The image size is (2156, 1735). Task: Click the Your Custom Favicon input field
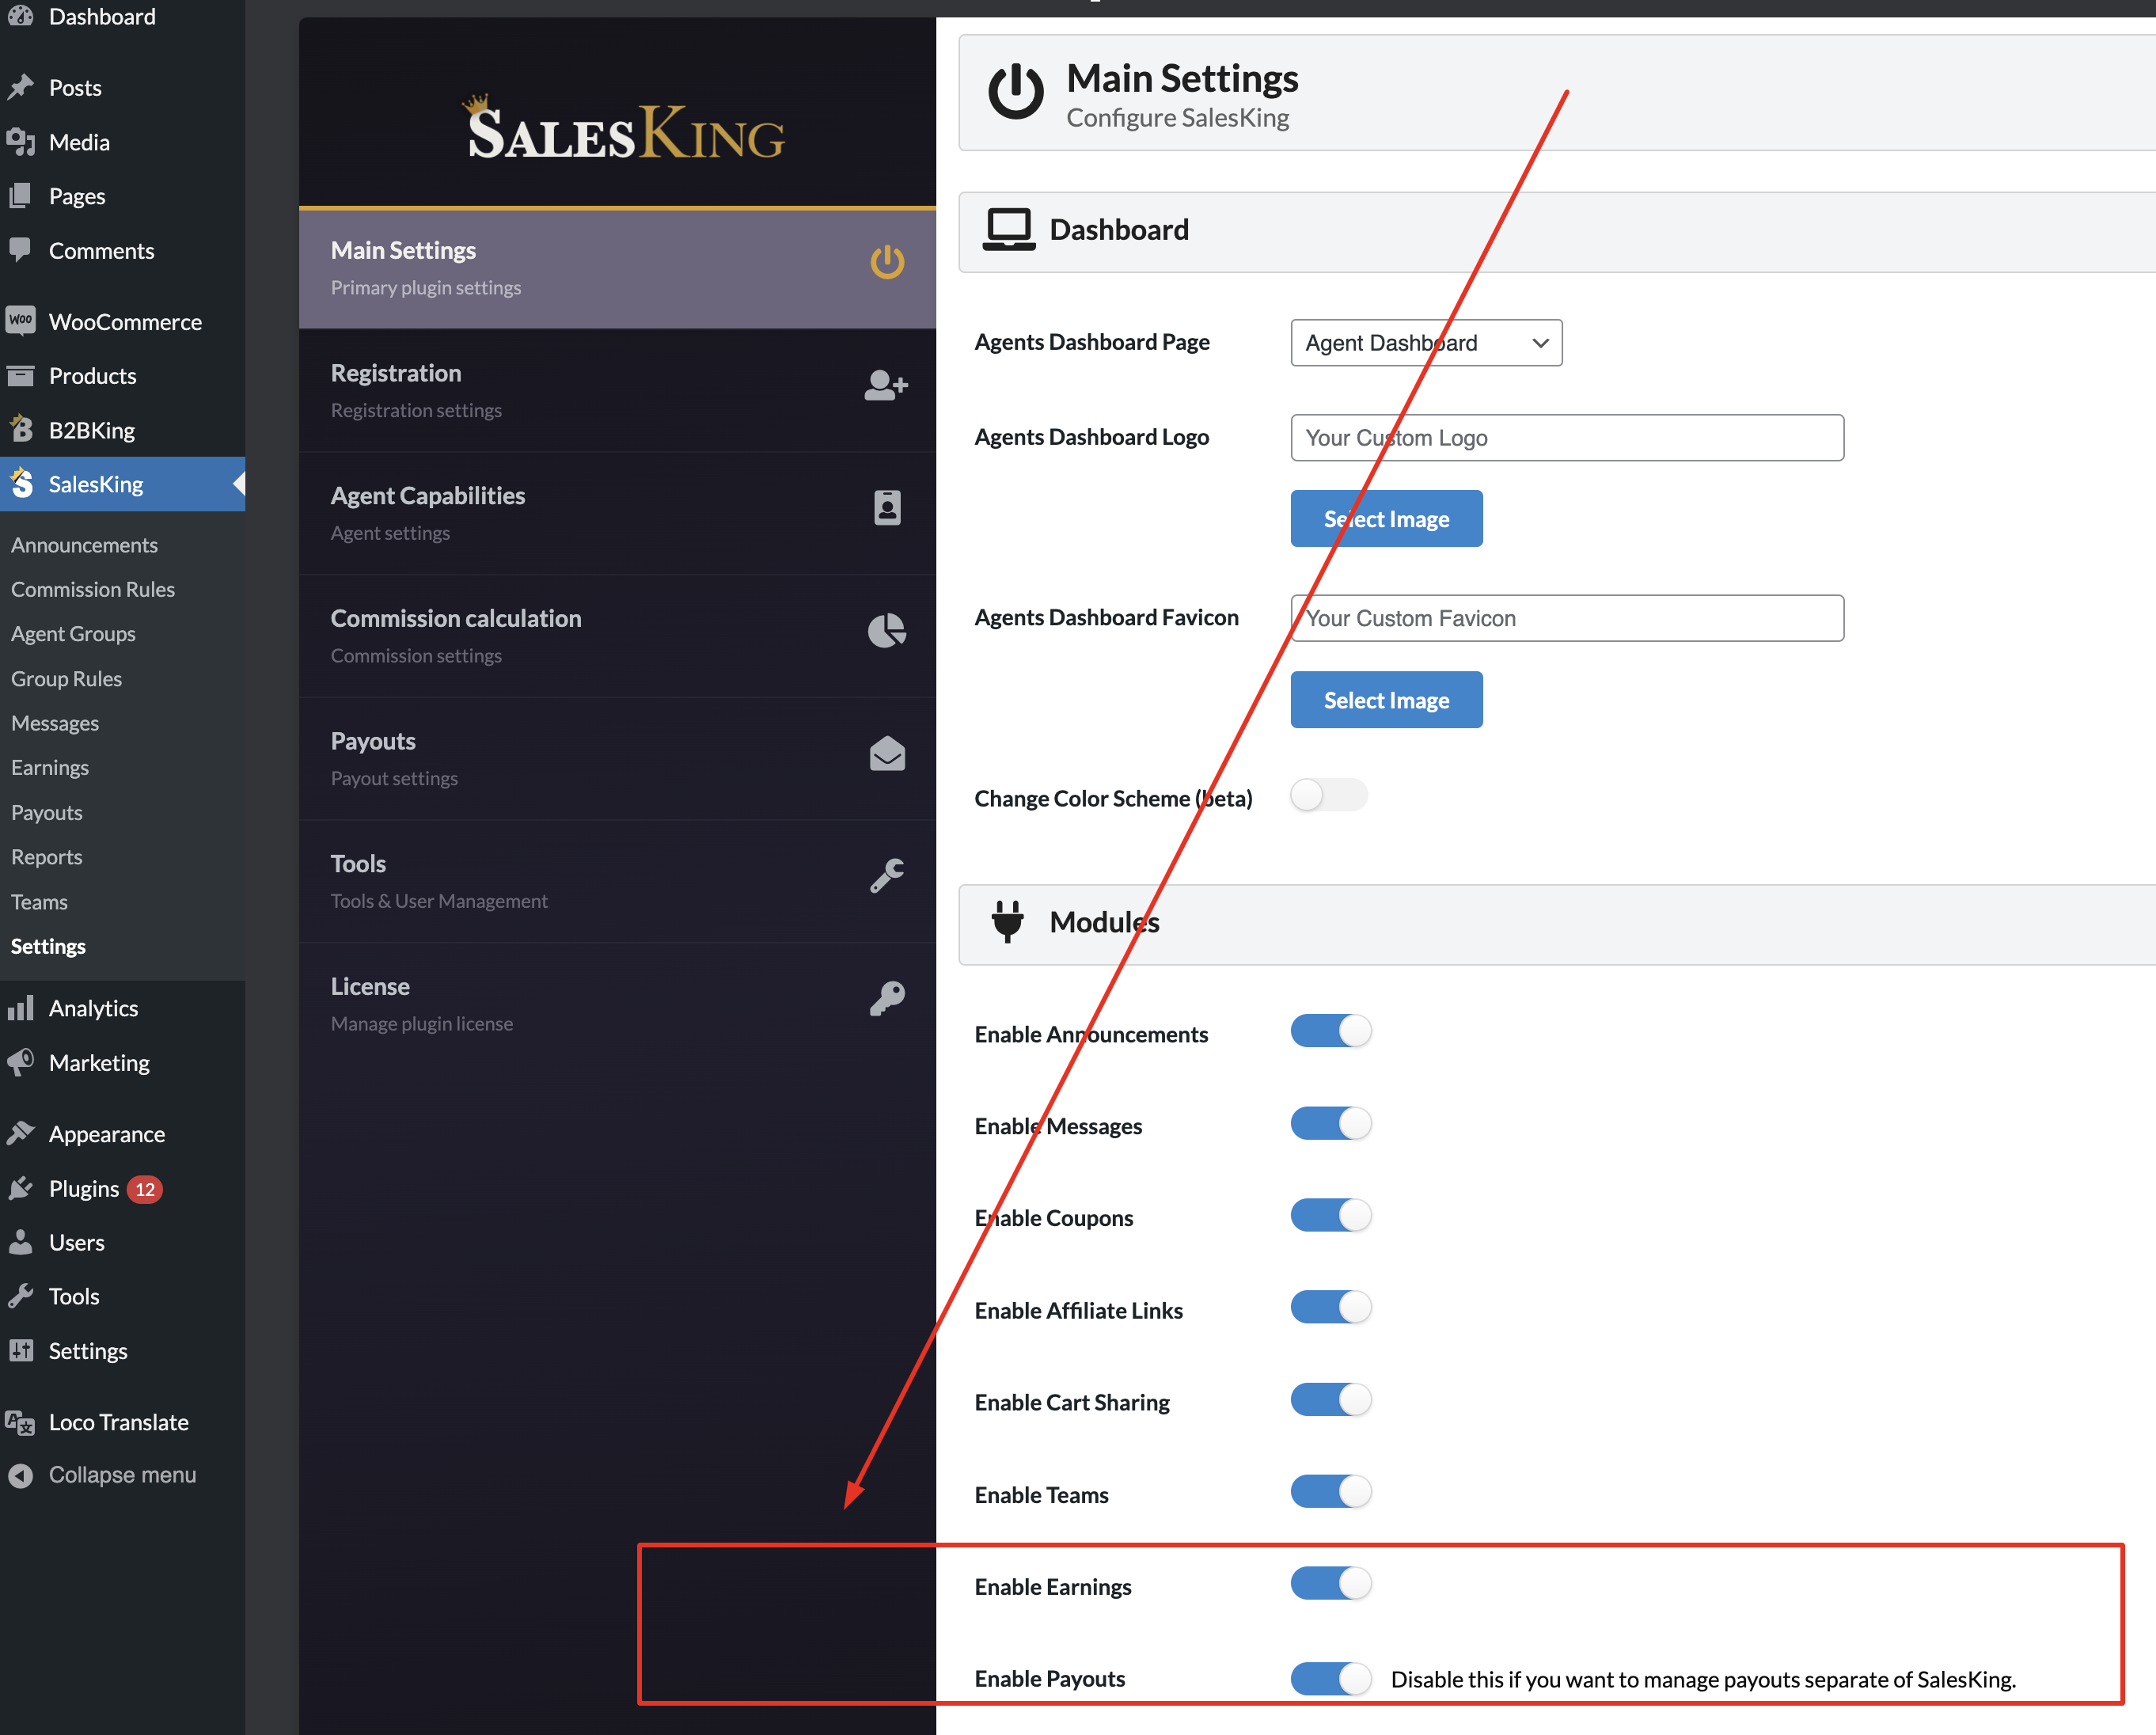click(x=1567, y=618)
